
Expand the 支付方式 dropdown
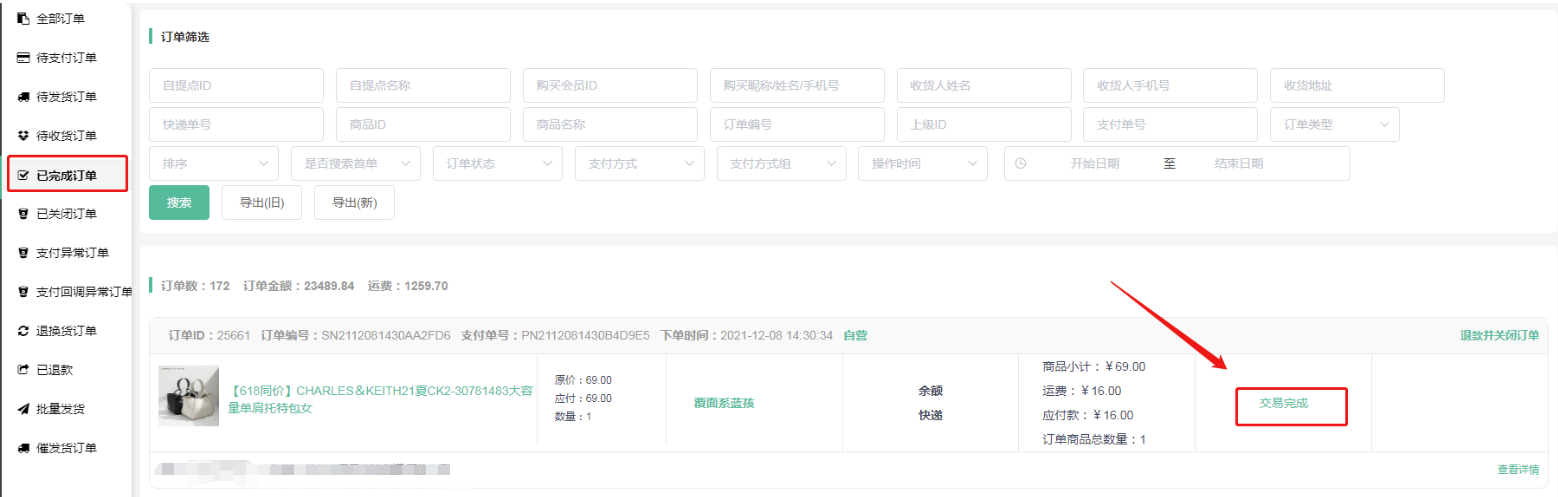click(639, 163)
